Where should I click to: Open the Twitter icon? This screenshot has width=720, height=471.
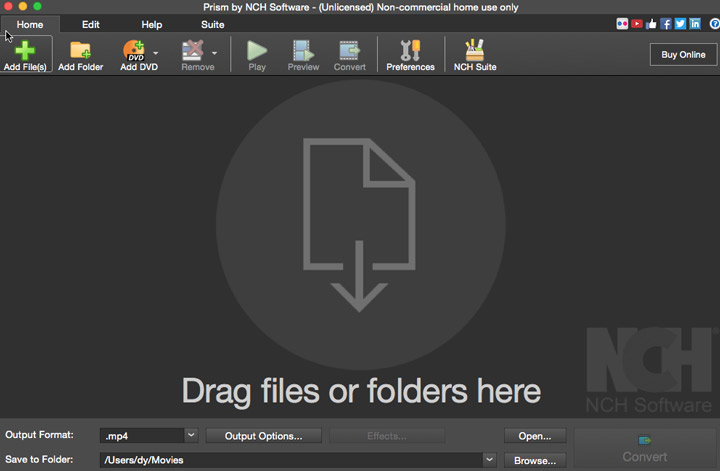[x=681, y=24]
